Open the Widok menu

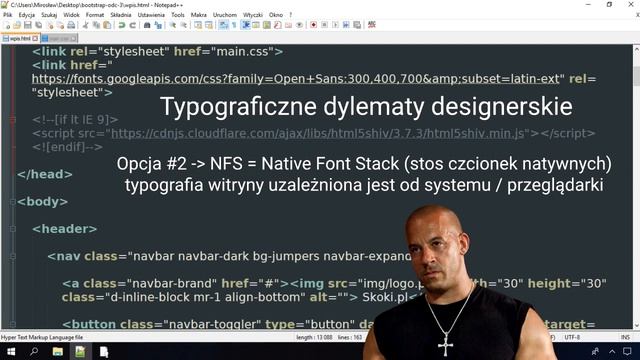[71, 15]
